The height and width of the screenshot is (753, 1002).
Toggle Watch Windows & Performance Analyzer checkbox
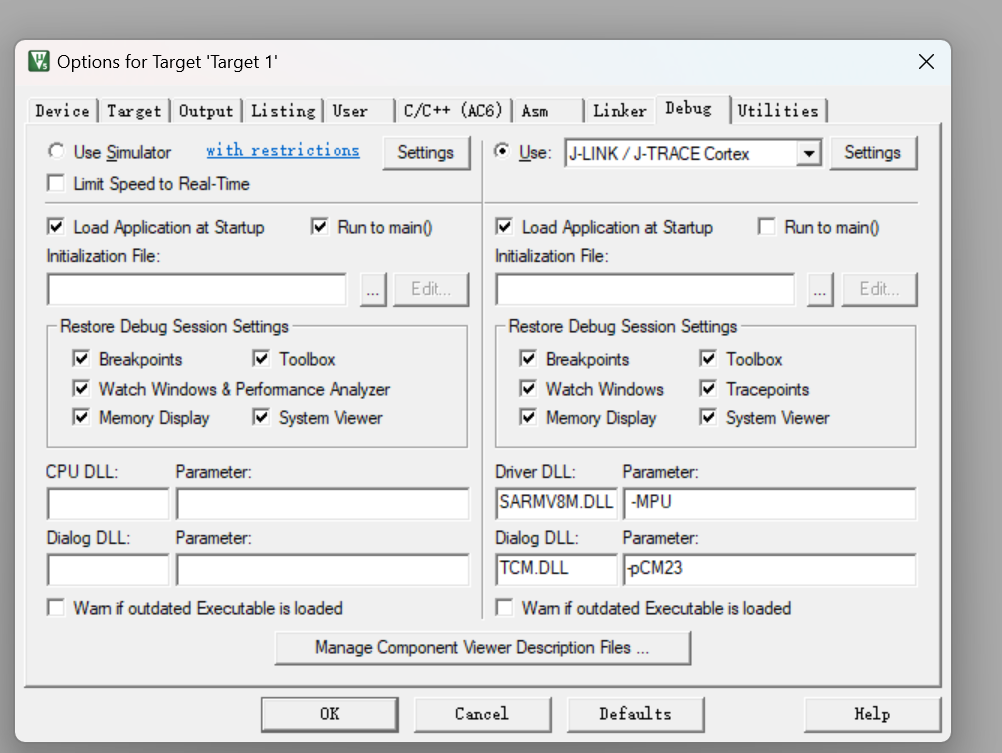(x=81, y=389)
